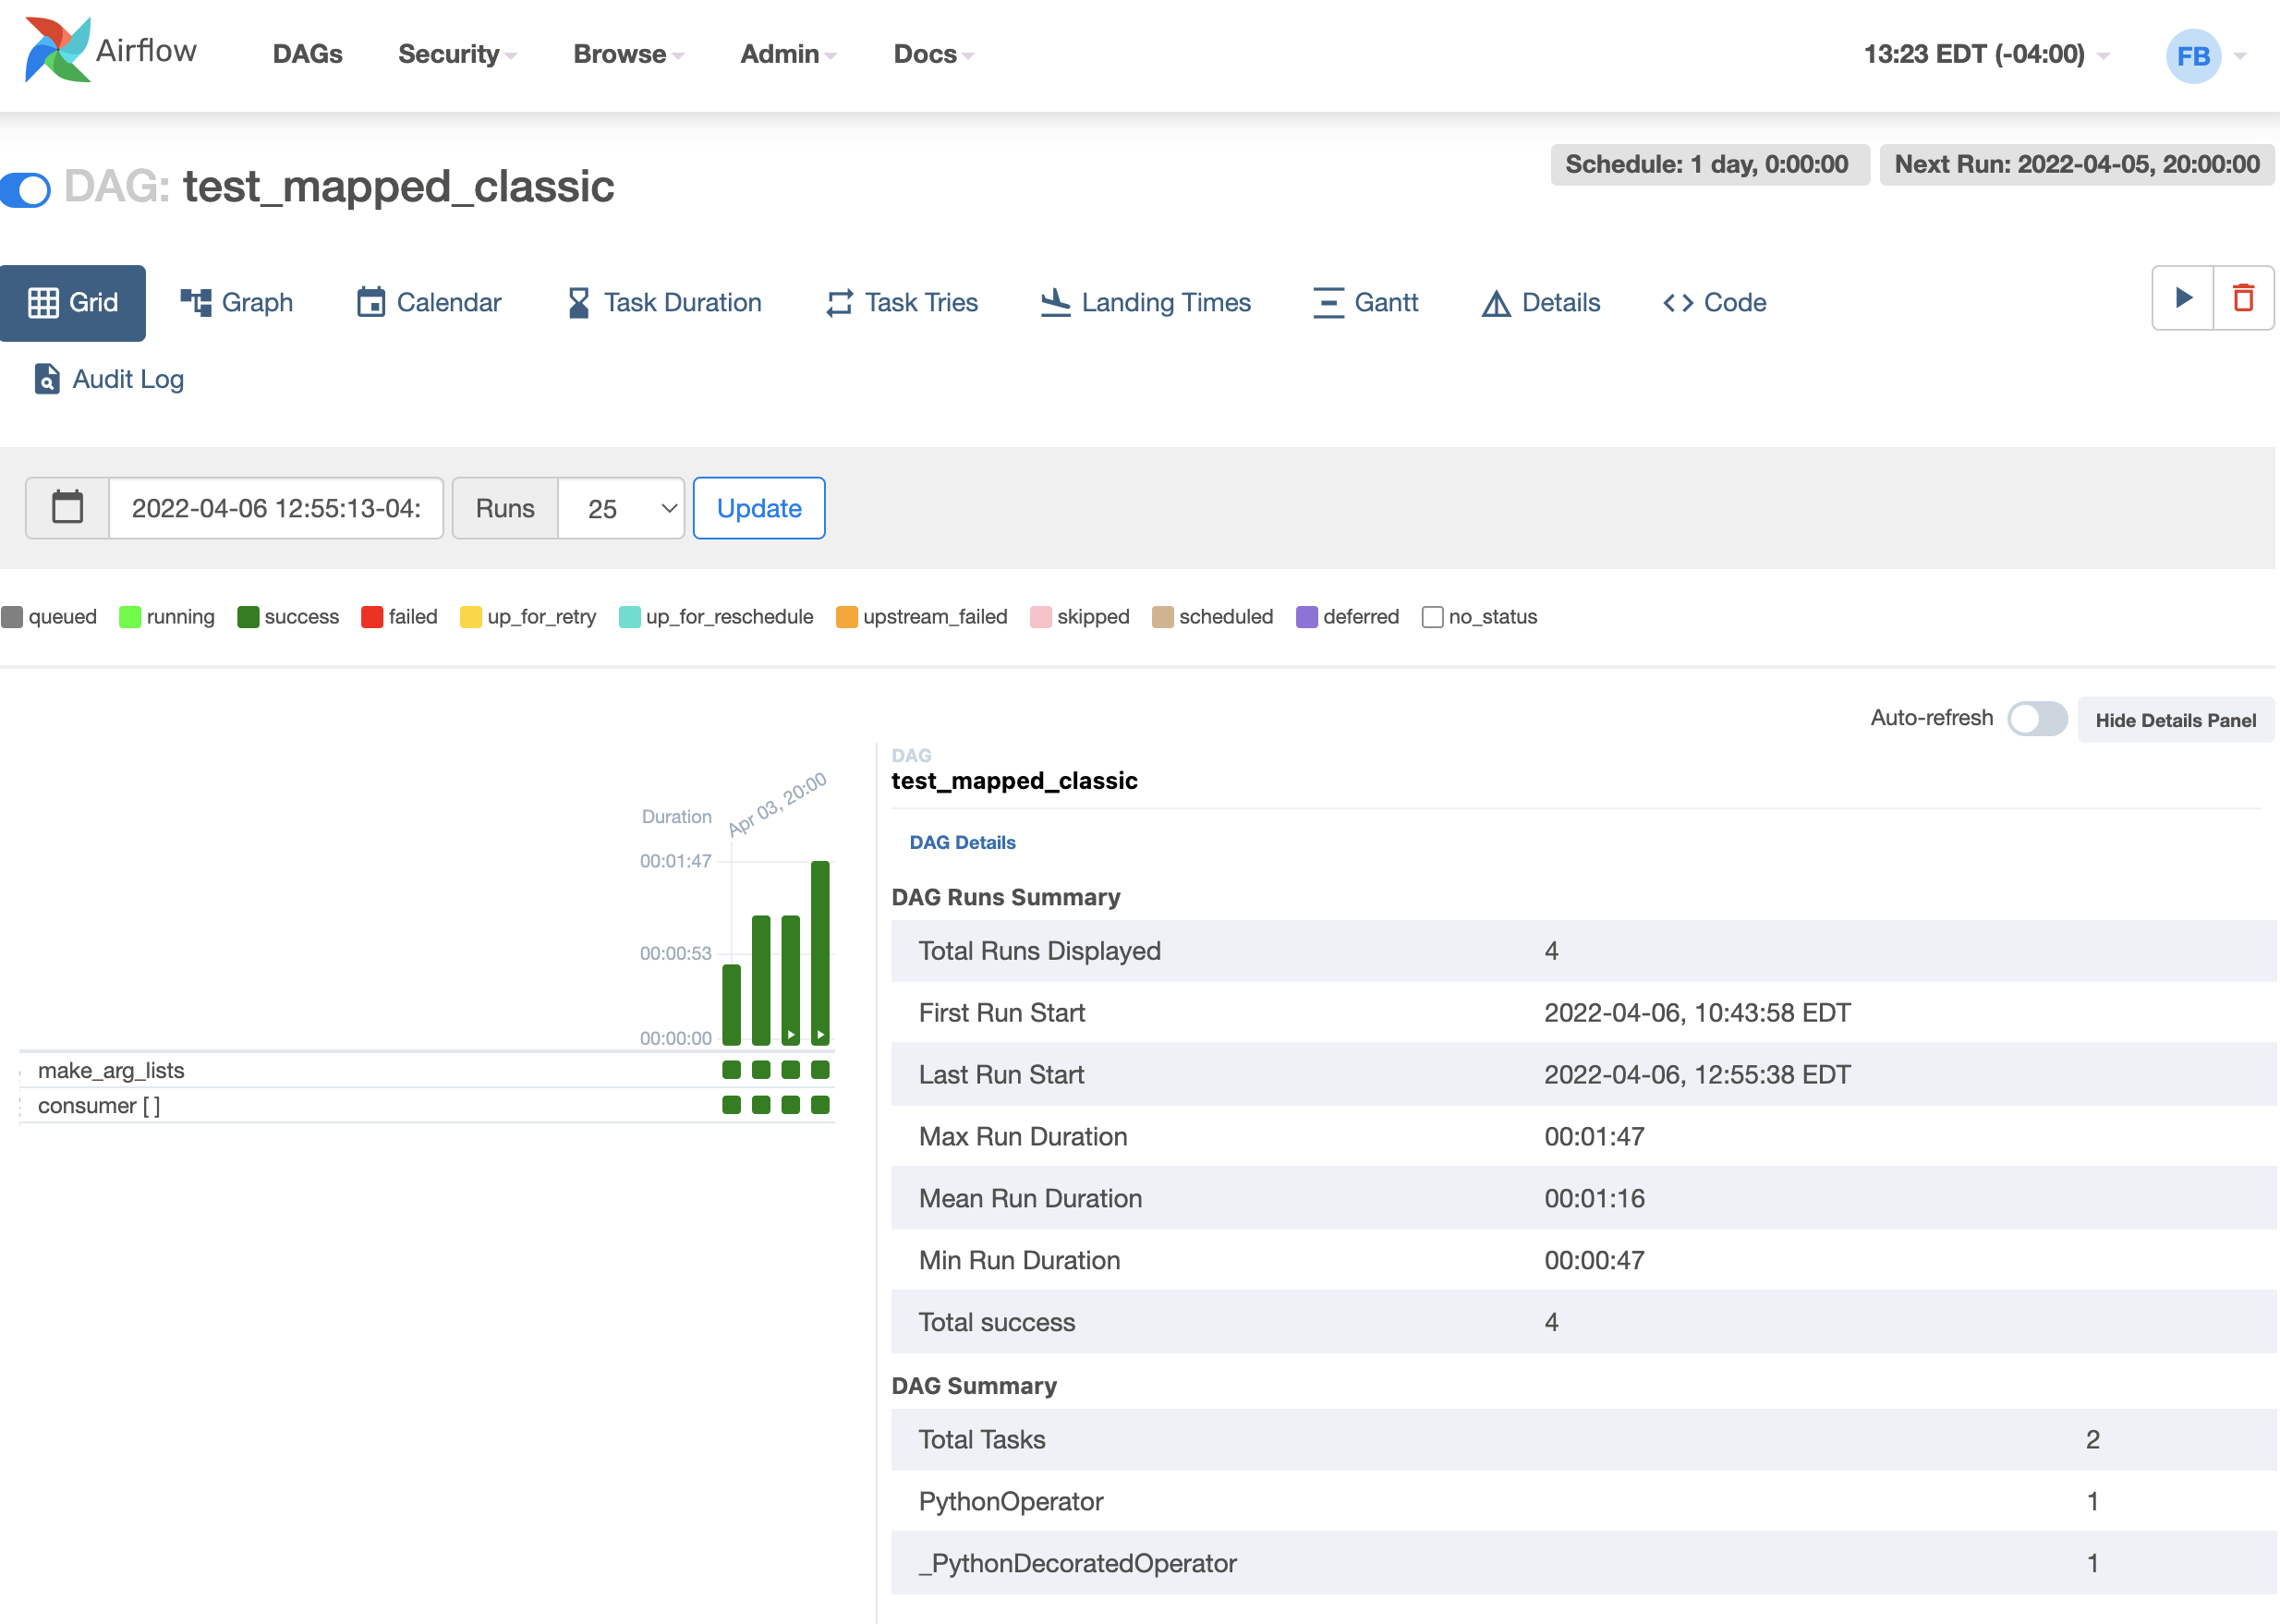Screen dimensions: 2280x1624
Task: Toggle the no_status legend checkbox
Action: pos(1432,617)
